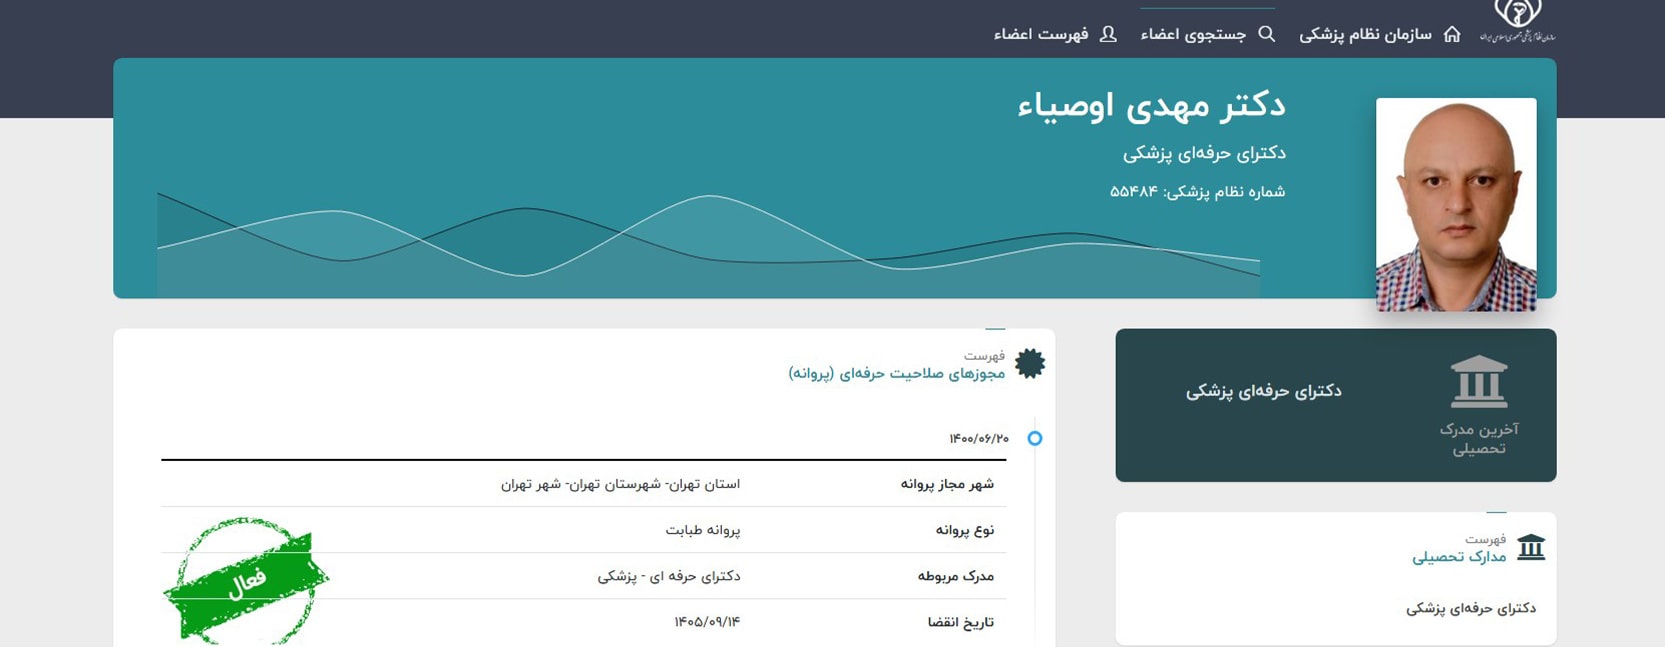Click the small institution icon beside مدارک تحصیلی
Image resolution: width=1665 pixels, height=647 pixels.
pos(1531,547)
